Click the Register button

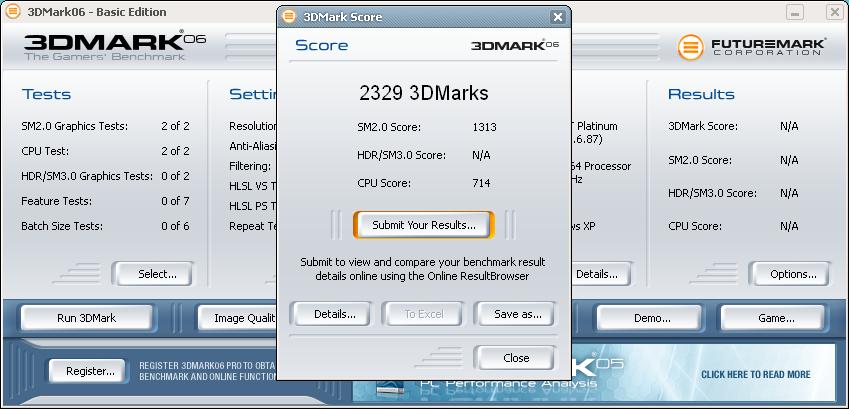pos(87,371)
